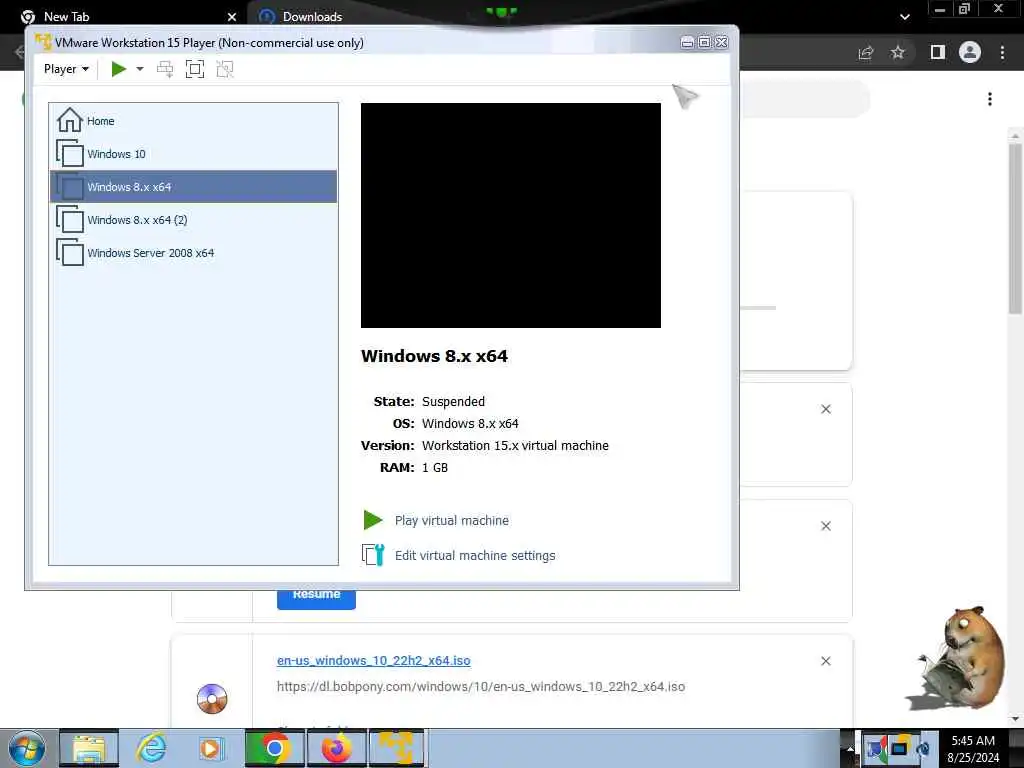Select Windows 8.x x64 (2) entry
Image resolution: width=1024 pixels, height=768 pixels.
(193, 220)
